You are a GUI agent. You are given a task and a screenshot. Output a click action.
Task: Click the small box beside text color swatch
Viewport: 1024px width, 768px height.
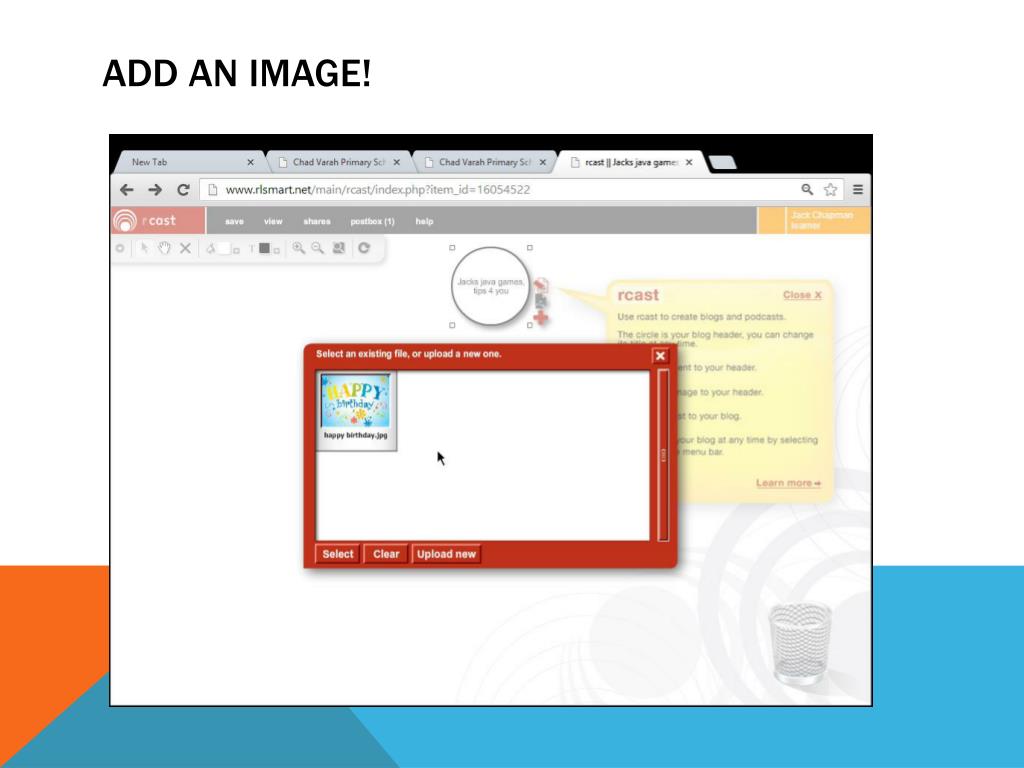click(x=276, y=250)
